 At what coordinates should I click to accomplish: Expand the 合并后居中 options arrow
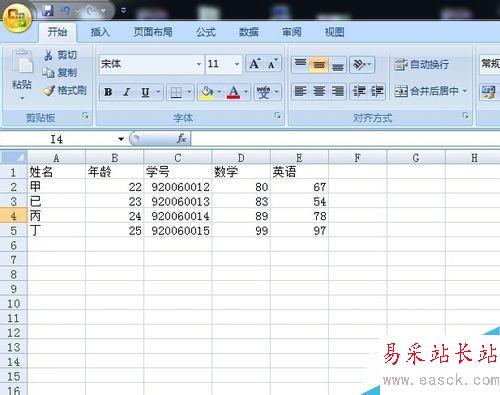tap(465, 91)
